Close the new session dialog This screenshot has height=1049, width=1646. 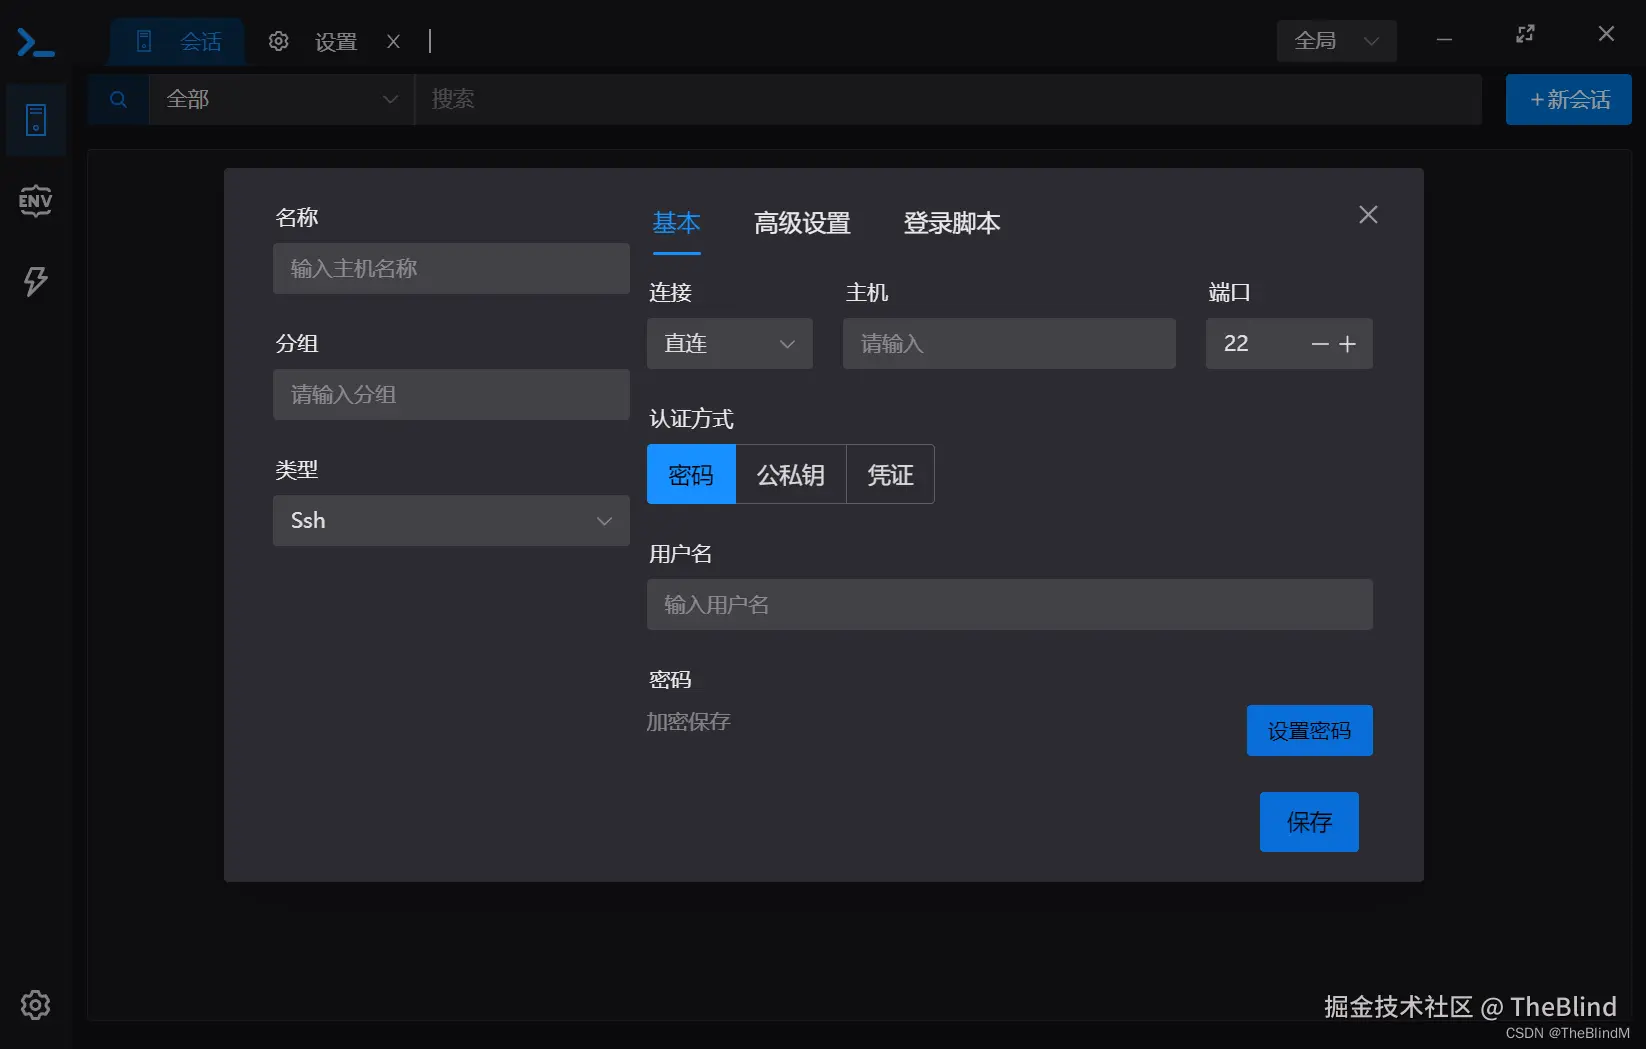[1368, 215]
